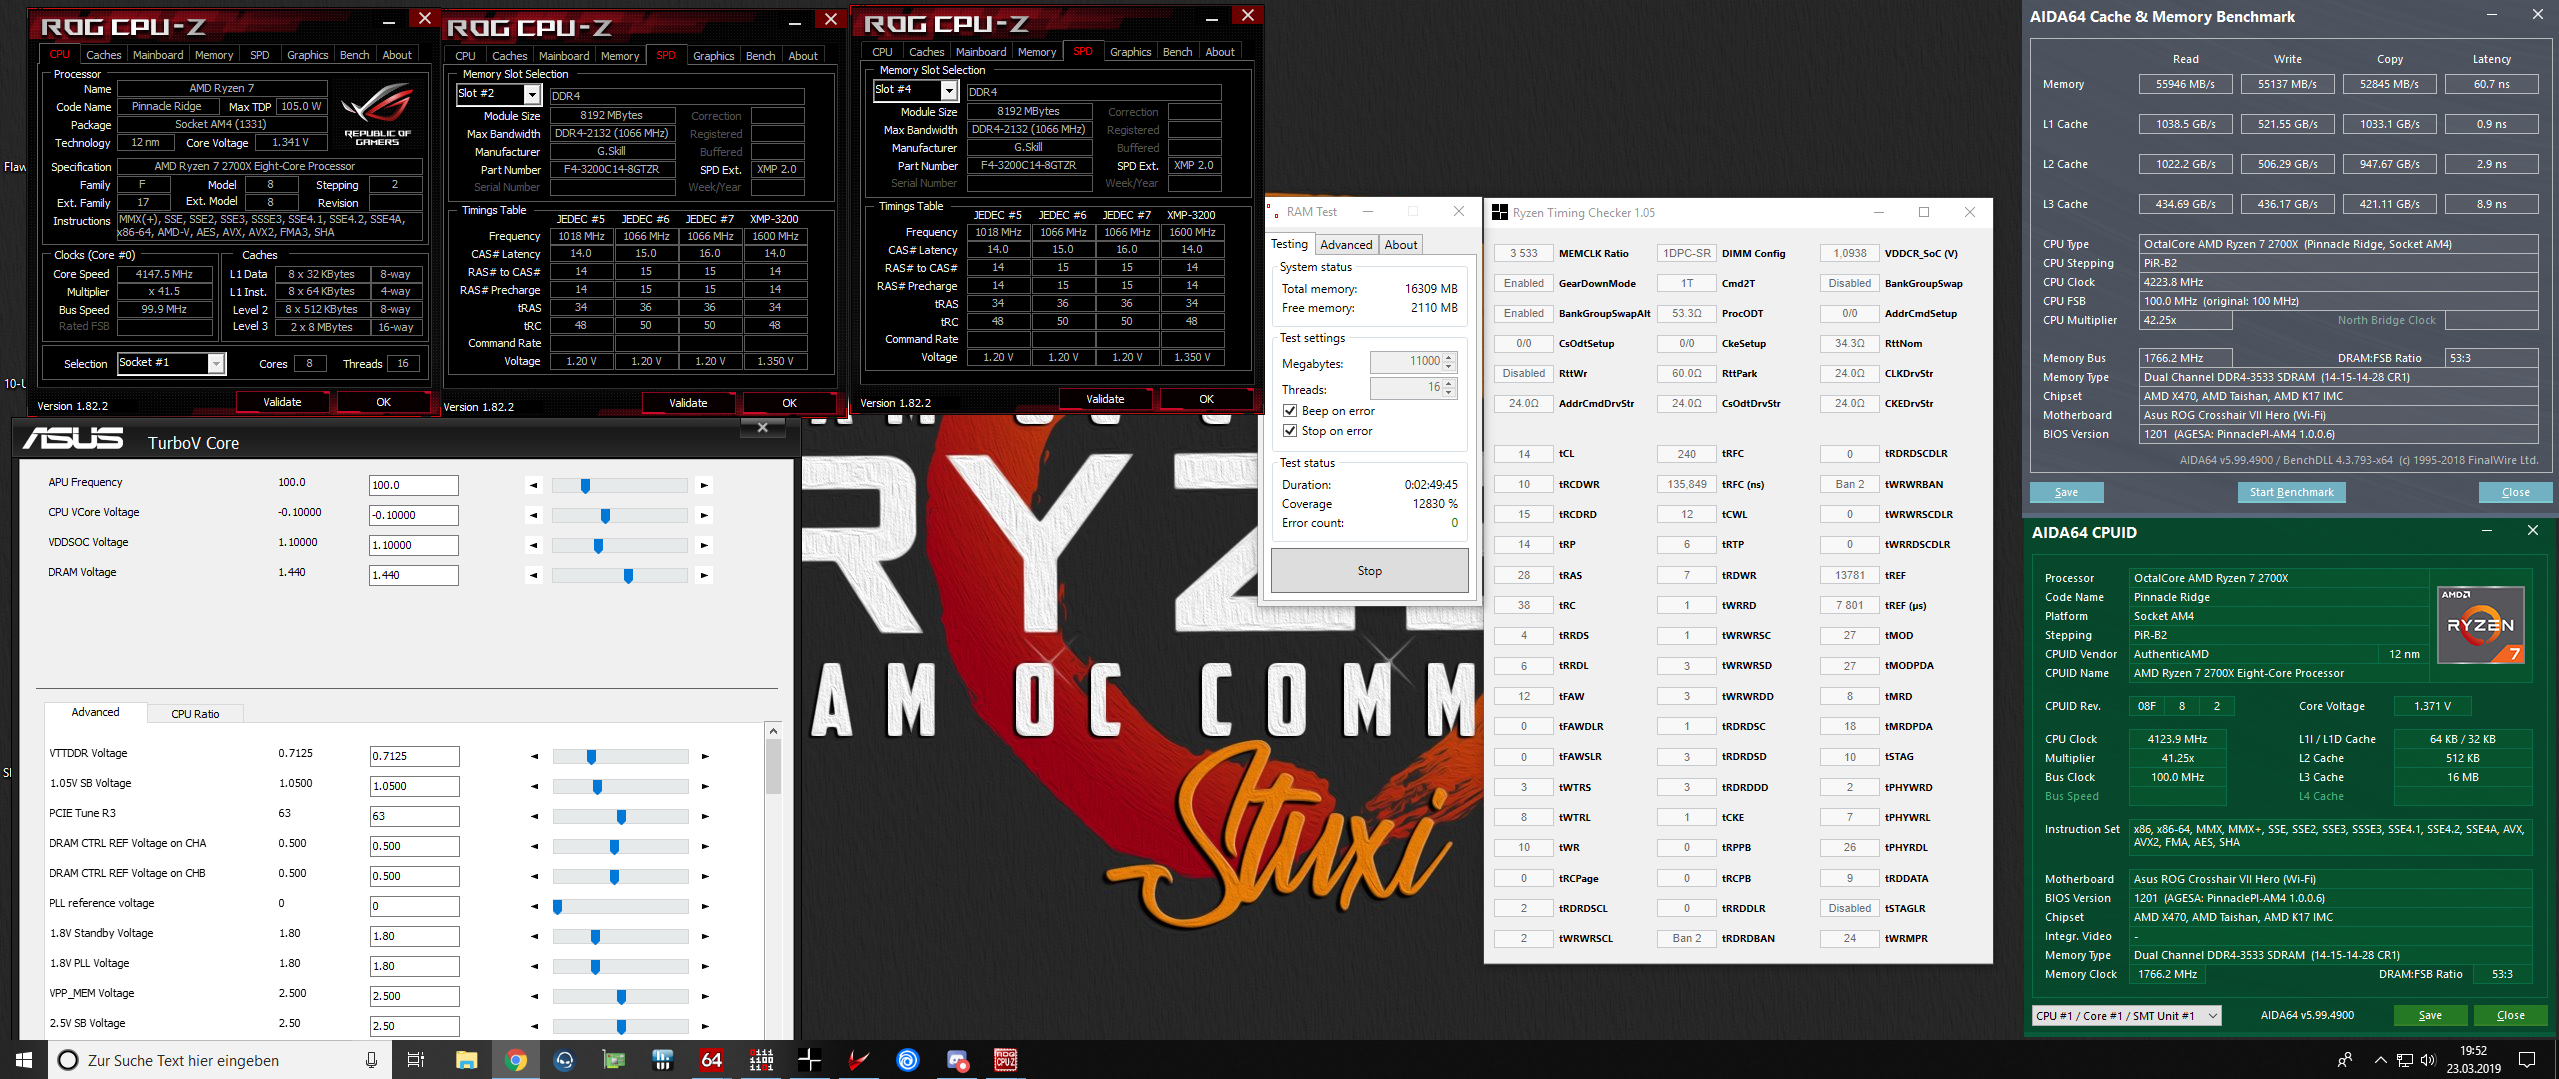Screen dimensions: 2559x1079
Task: Open File Explorer from the taskbar
Action: (x=466, y=1060)
